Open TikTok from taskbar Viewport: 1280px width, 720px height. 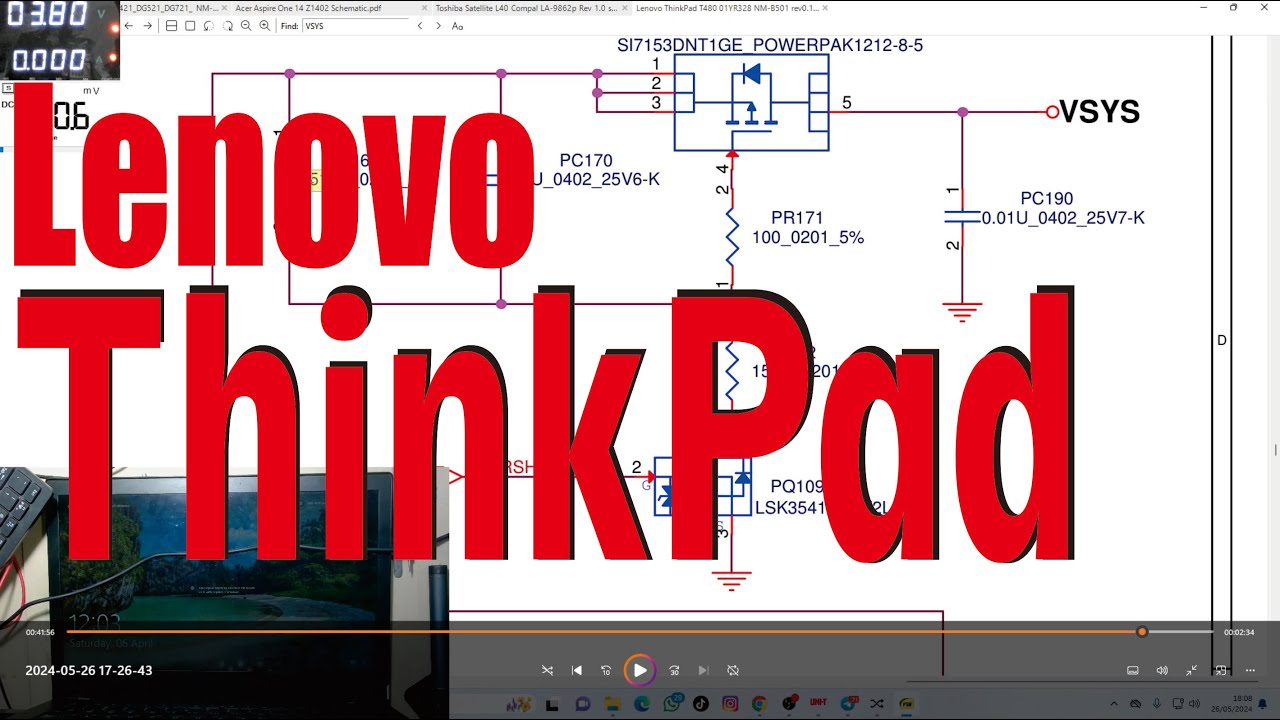coord(700,705)
